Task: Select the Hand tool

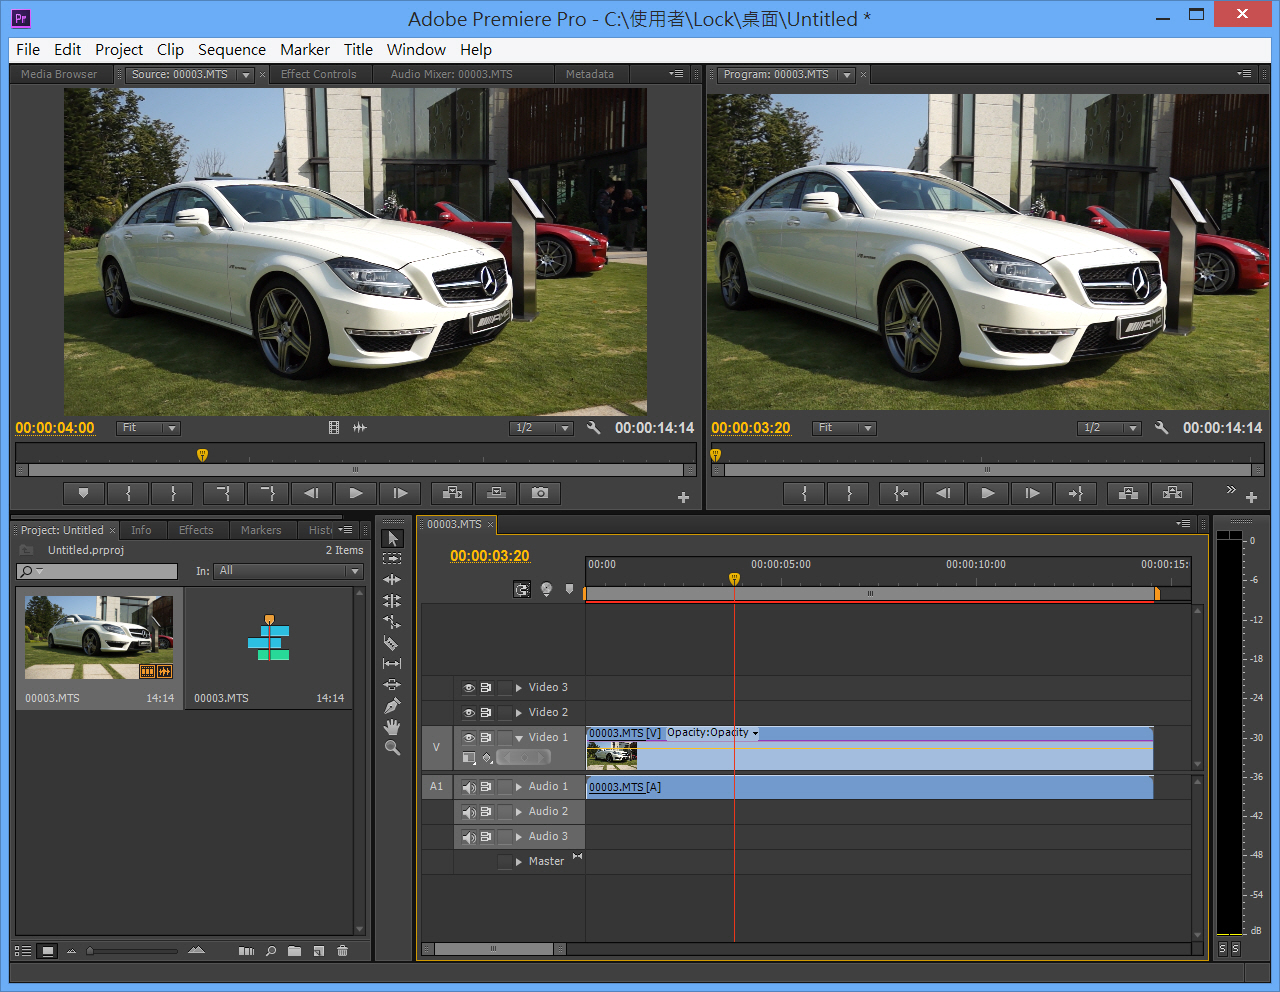Action: (x=392, y=727)
